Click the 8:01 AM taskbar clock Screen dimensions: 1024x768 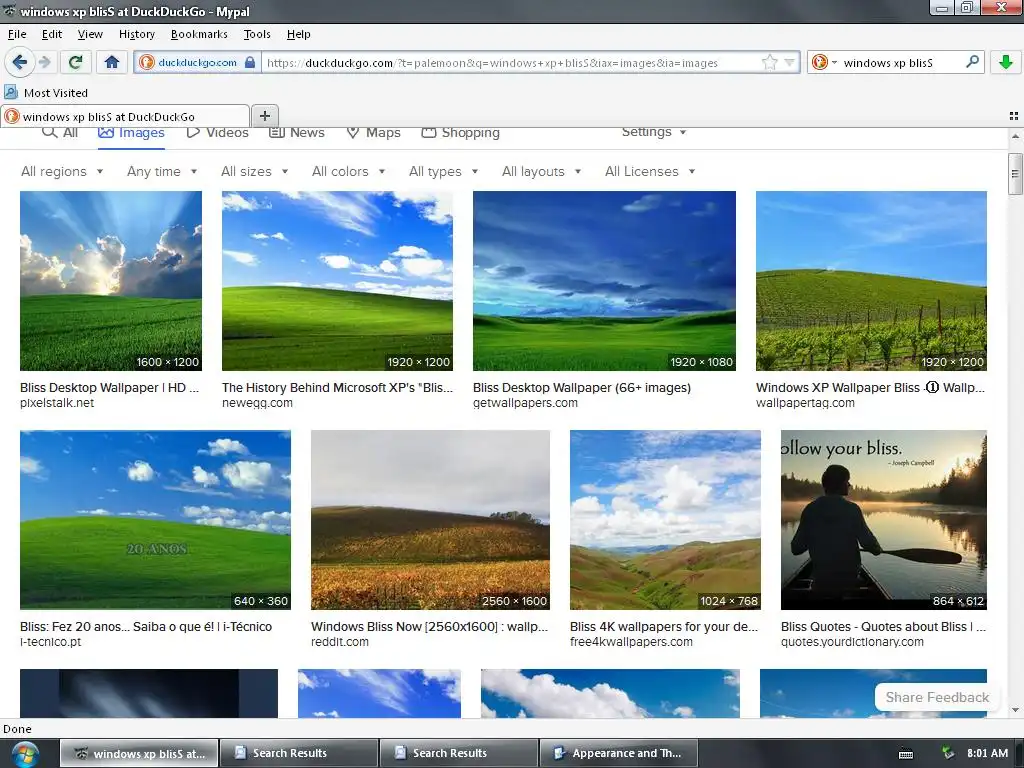pos(987,753)
